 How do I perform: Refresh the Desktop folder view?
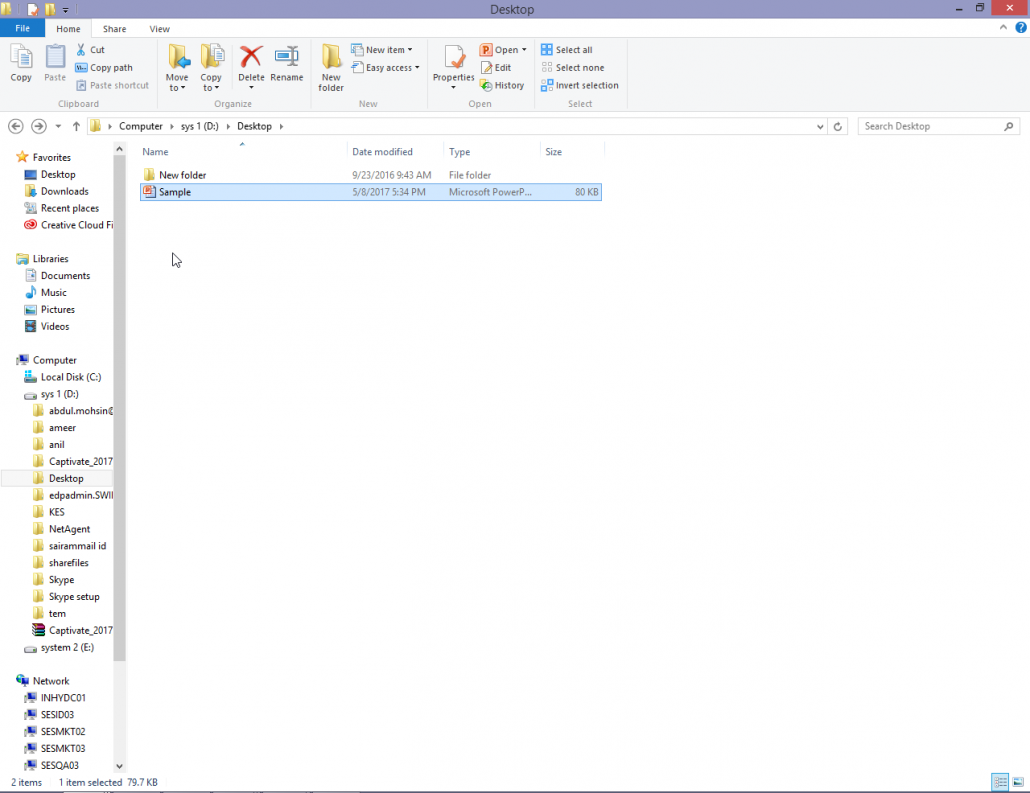coord(838,126)
